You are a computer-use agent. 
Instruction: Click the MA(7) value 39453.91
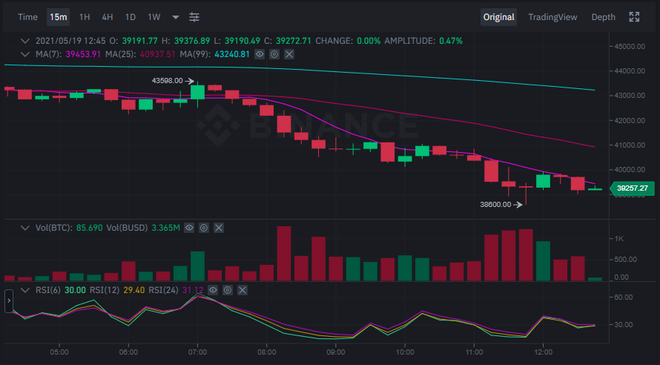(83, 54)
